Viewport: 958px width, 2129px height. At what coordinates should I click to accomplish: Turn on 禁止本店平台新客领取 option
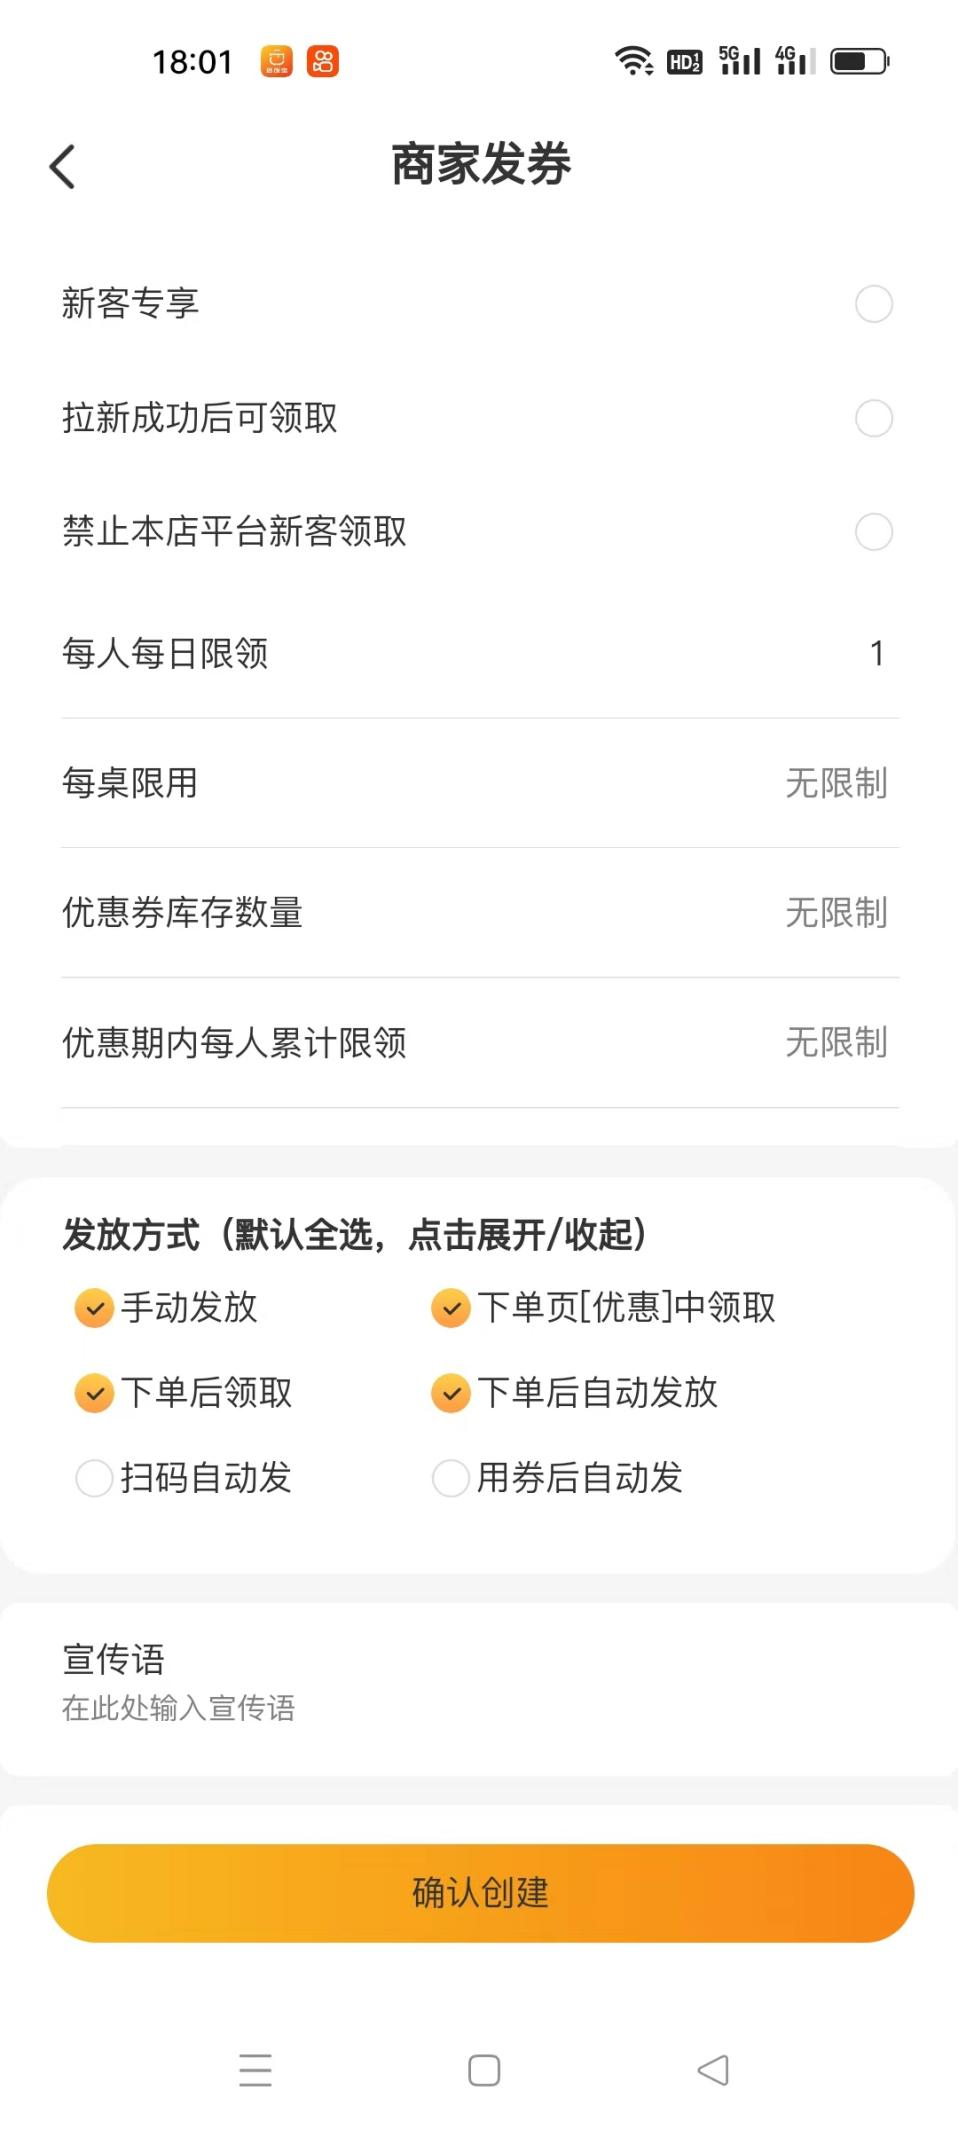coord(873,532)
